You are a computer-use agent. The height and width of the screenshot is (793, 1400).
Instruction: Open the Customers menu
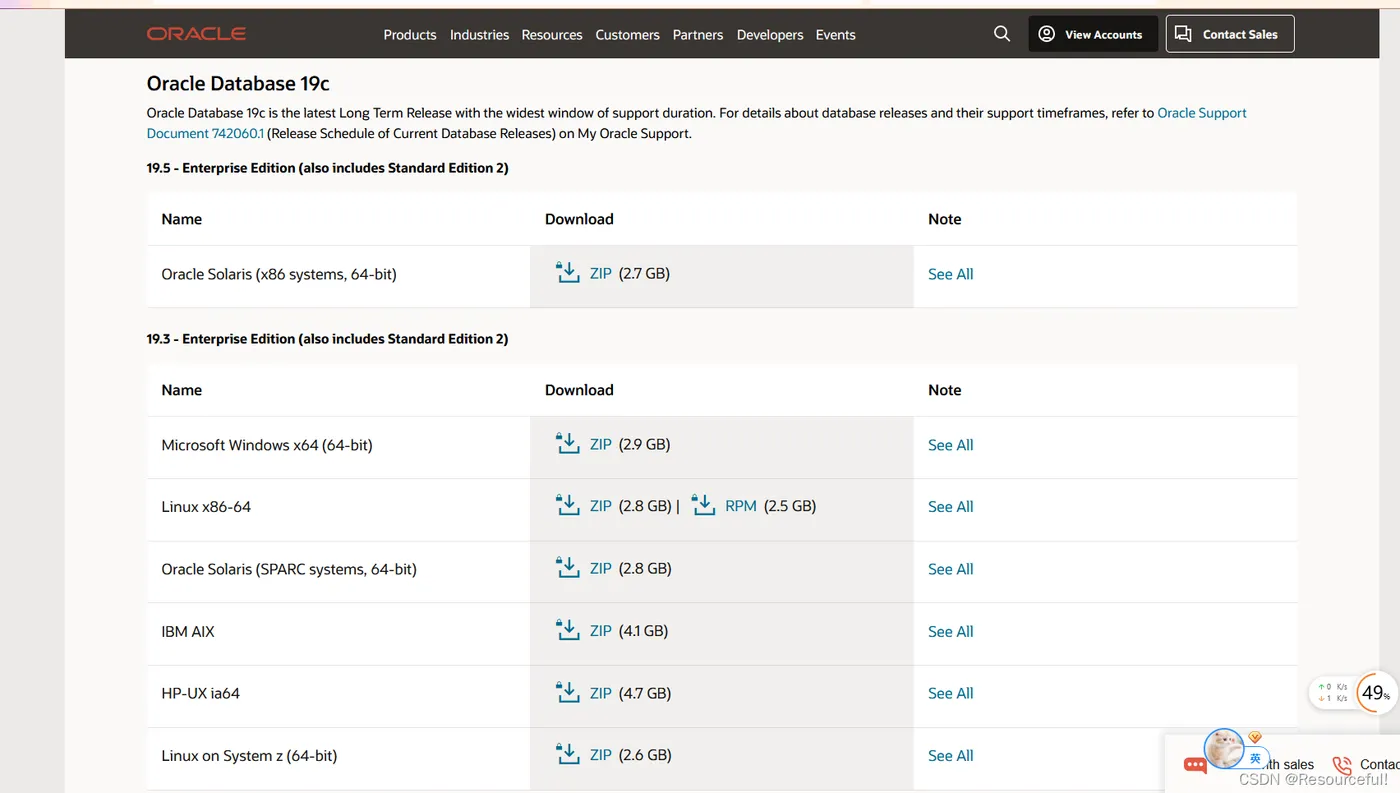pyautogui.click(x=627, y=34)
